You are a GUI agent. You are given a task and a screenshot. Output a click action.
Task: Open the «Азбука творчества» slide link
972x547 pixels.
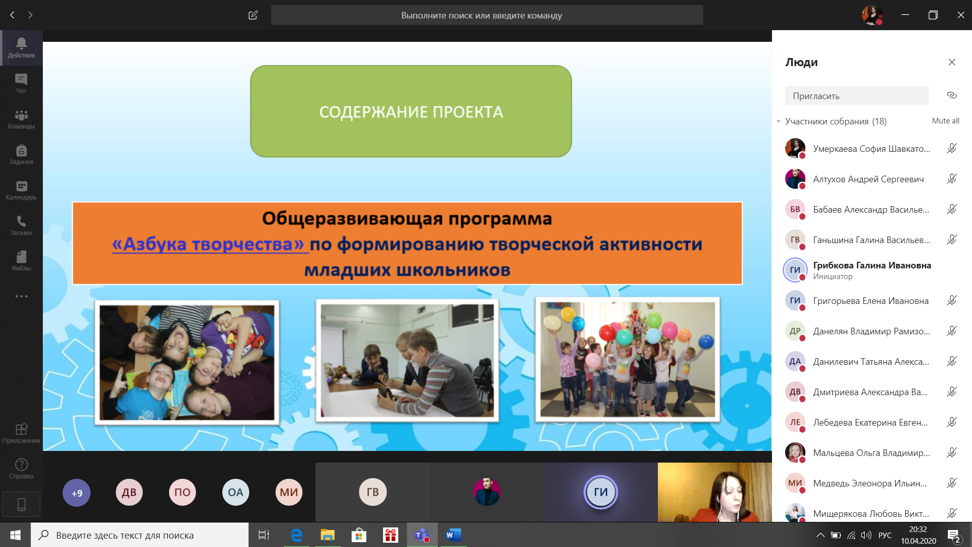[x=210, y=244]
